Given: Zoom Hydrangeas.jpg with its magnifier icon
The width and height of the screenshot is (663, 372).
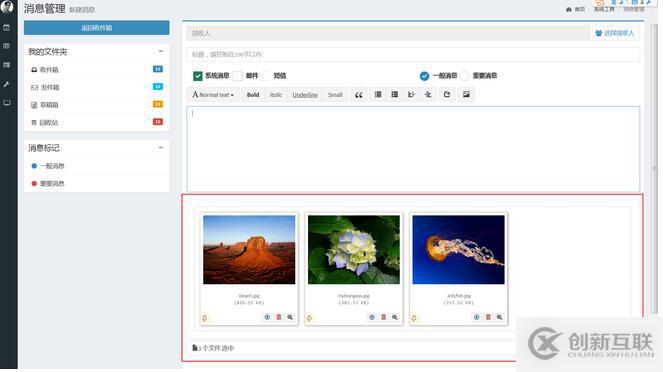Looking at the screenshot, I should pyautogui.click(x=395, y=317).
